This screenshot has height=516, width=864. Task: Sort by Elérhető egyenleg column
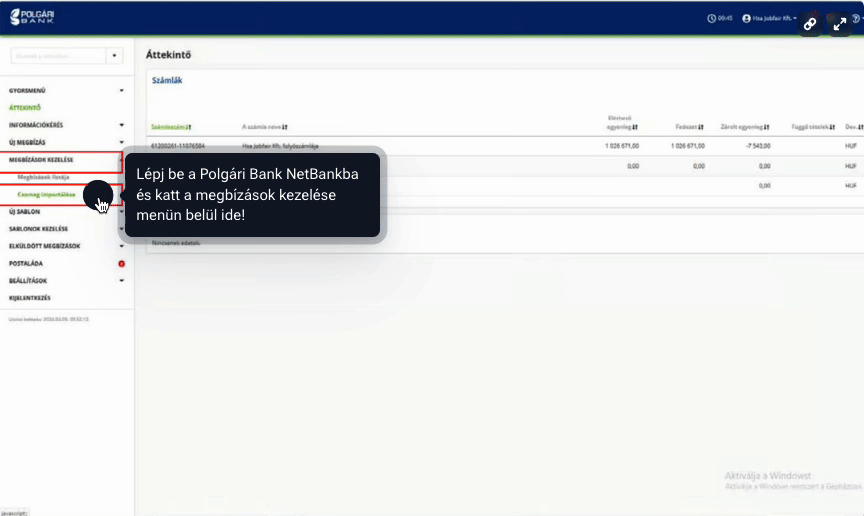[x=622, y=122]
